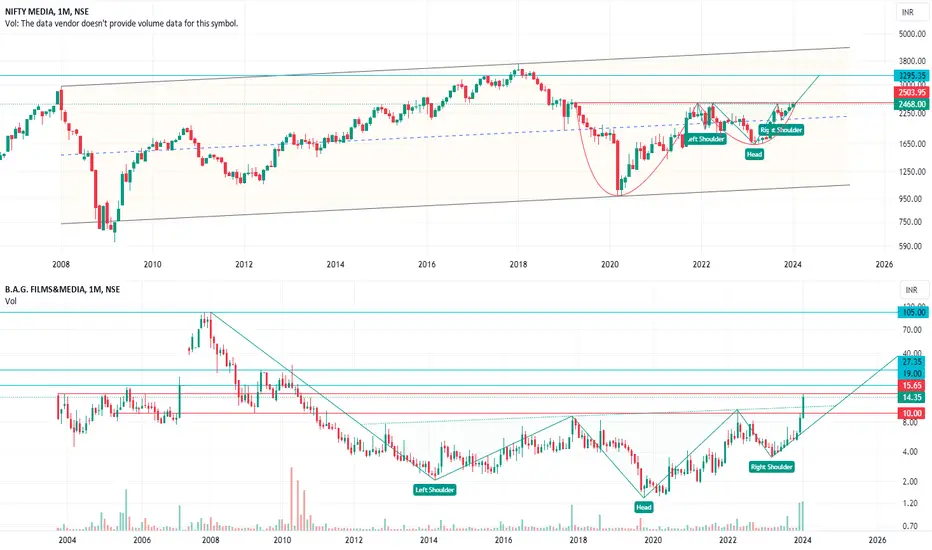Screen dimensions: 932x550
Task: Click the 19.00 price label
Action: click(x=912, y=373)
